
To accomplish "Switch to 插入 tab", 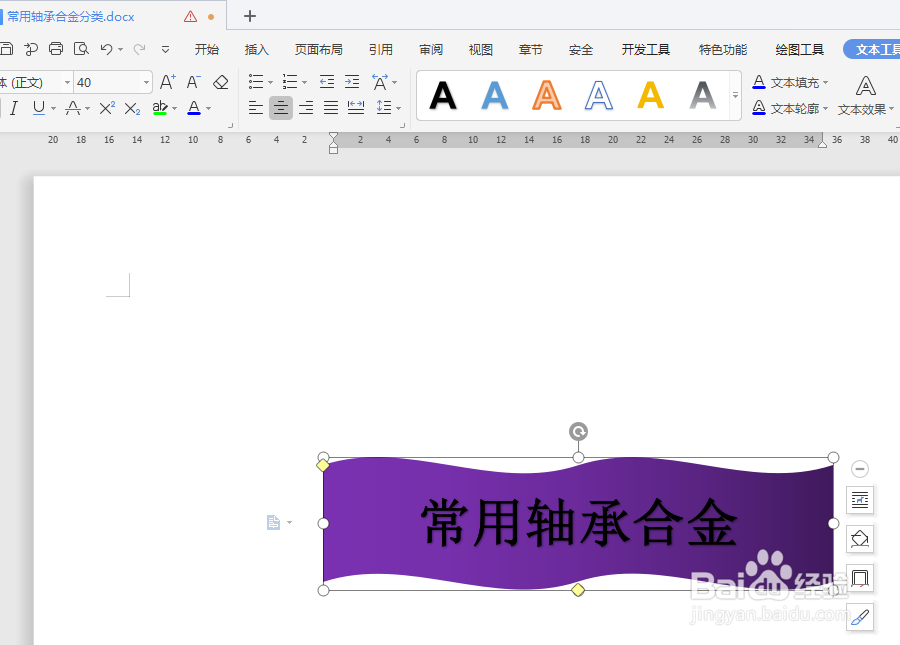I will [257, 50].
